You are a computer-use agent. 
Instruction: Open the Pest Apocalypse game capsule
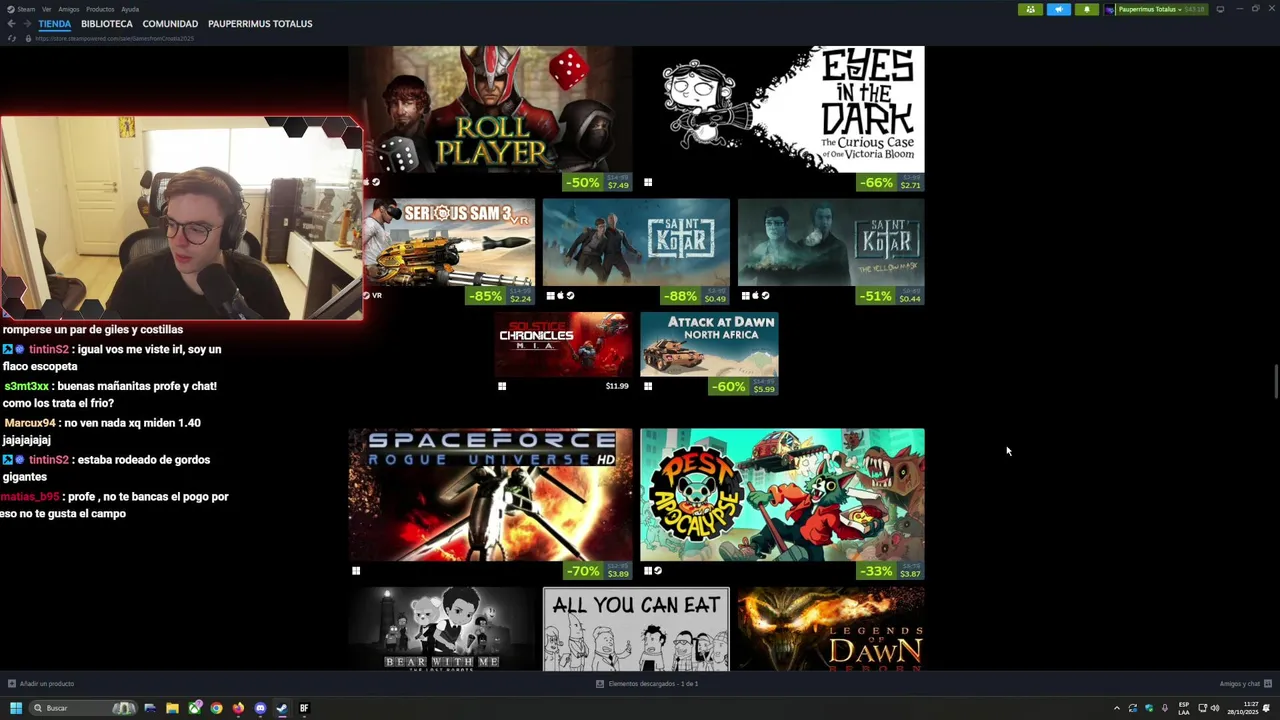782,494
